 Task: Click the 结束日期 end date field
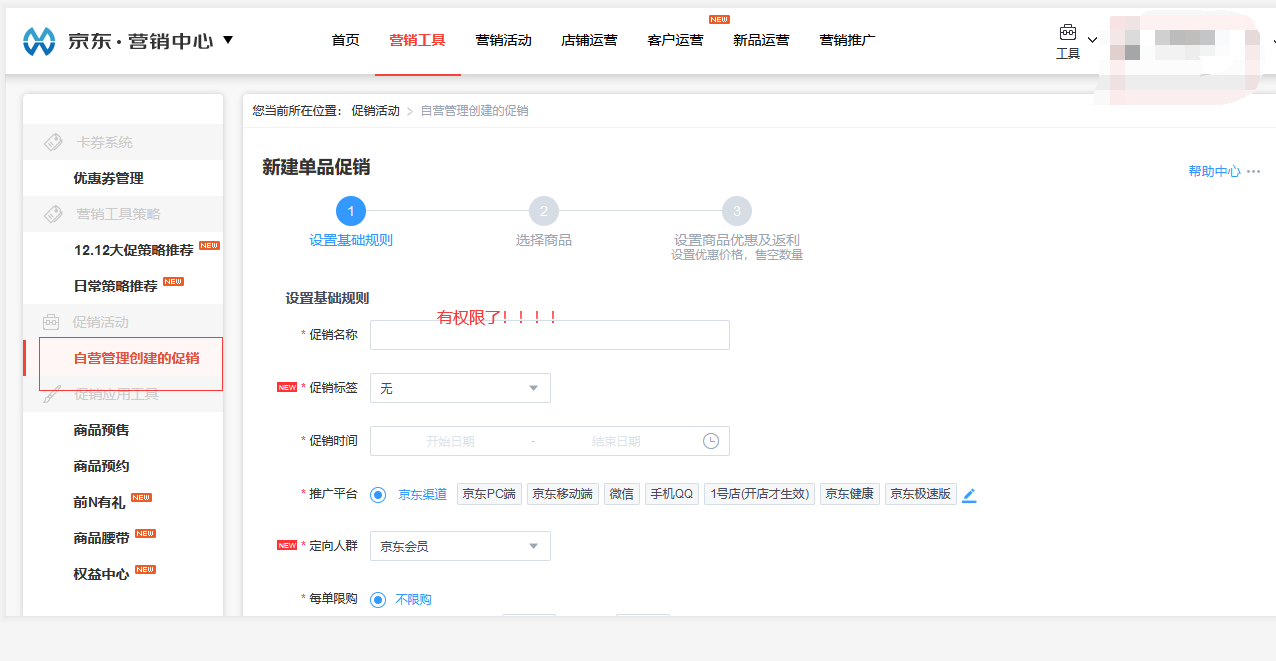[616, 441]
